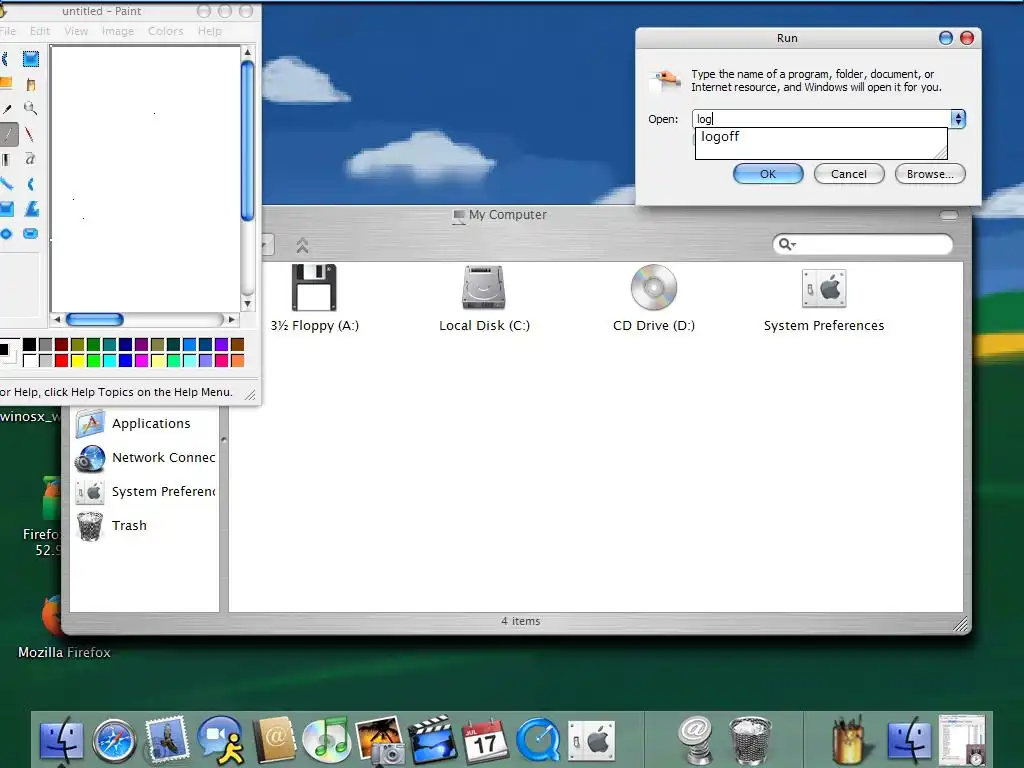Open the Colors menu in Paint
Image resolution: width=1024 pixels, height=768 pixels.
pos(165,31)
